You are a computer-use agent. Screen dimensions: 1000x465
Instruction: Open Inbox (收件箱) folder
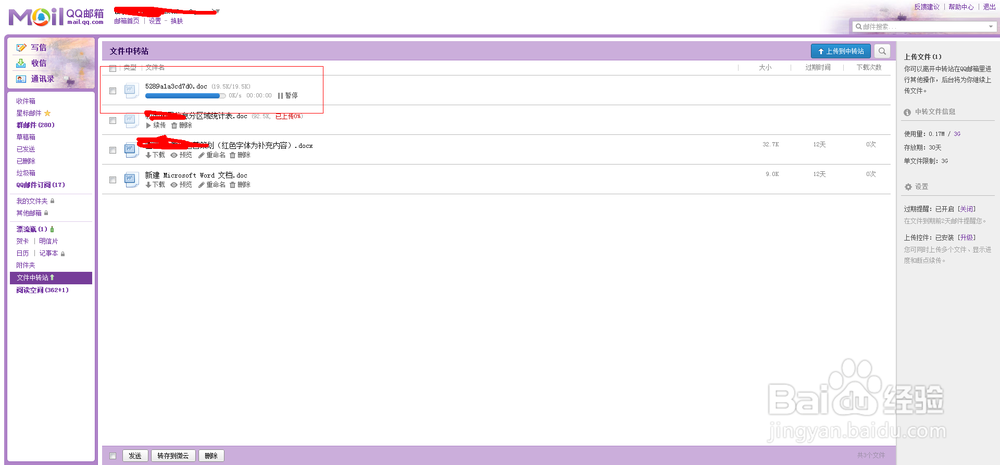(26, 101)
